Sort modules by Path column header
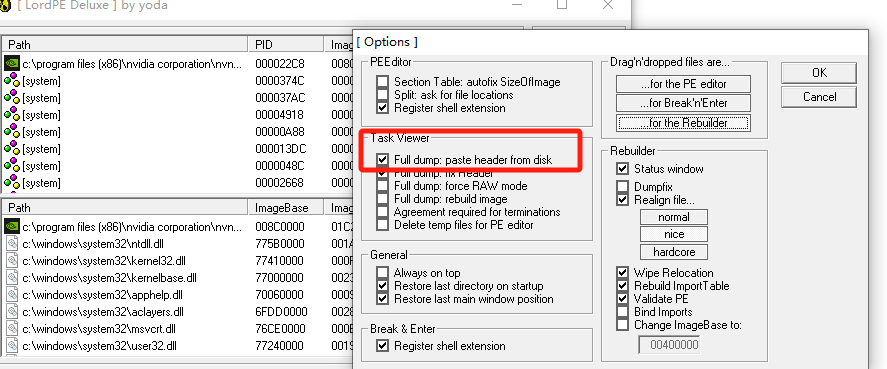 (x=124, y=208)
